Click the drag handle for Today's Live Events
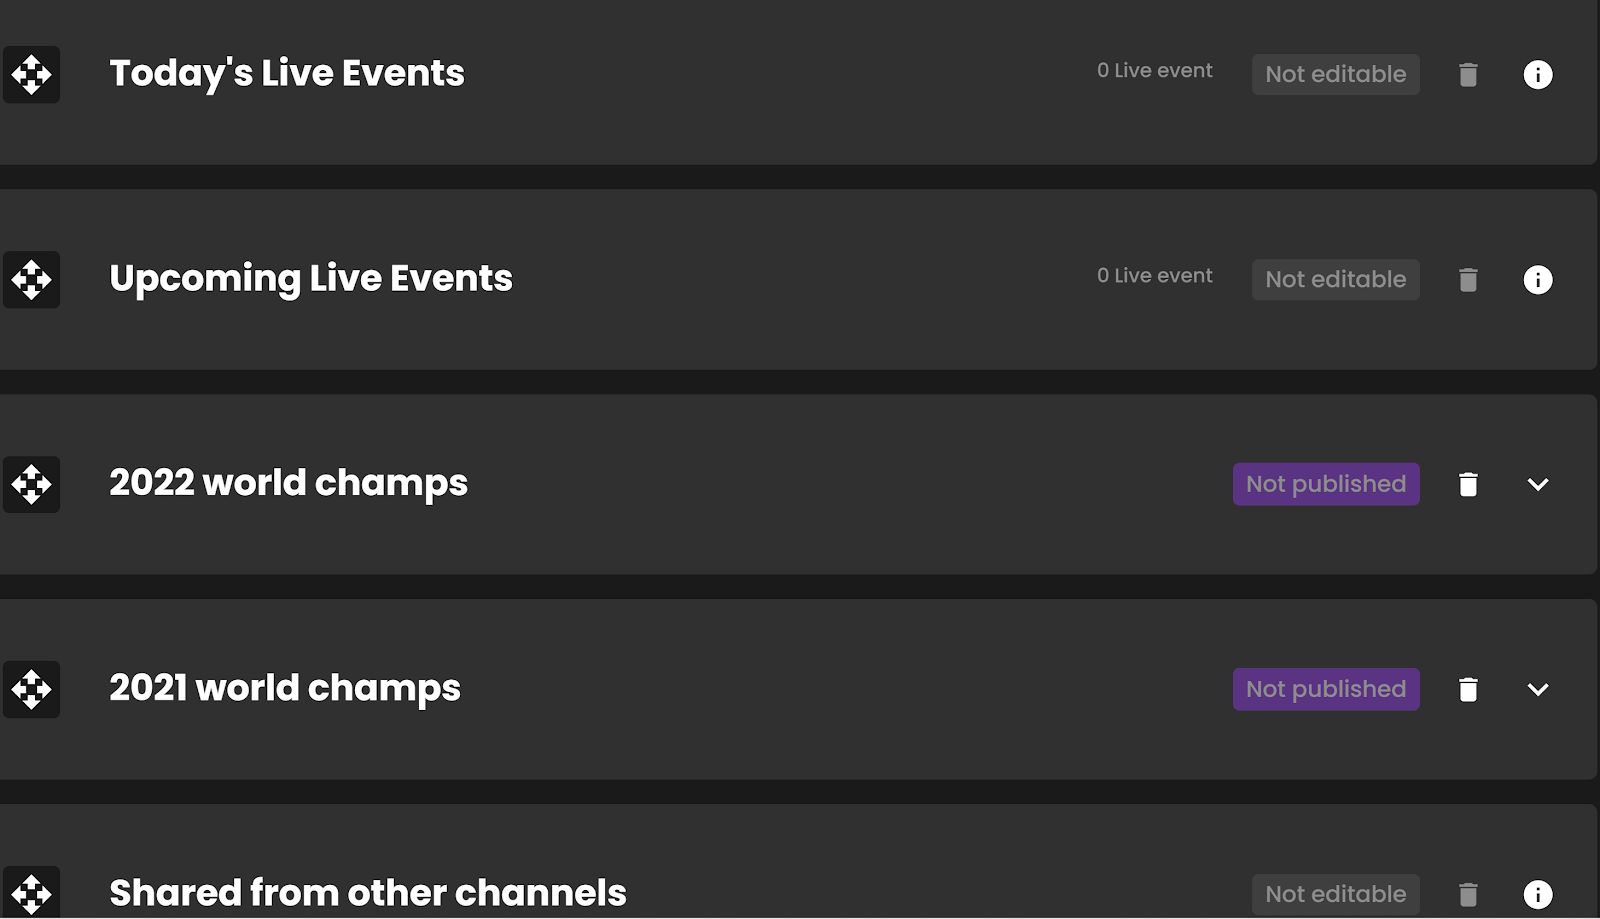This screenshot has height=919, width=1600. point(31,74)
